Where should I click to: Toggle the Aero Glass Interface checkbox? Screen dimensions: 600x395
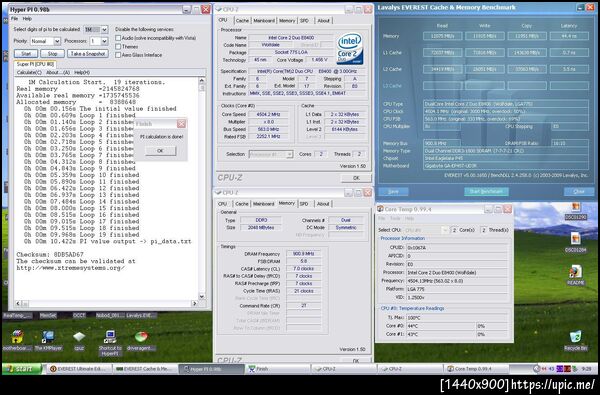coord(118,55)
